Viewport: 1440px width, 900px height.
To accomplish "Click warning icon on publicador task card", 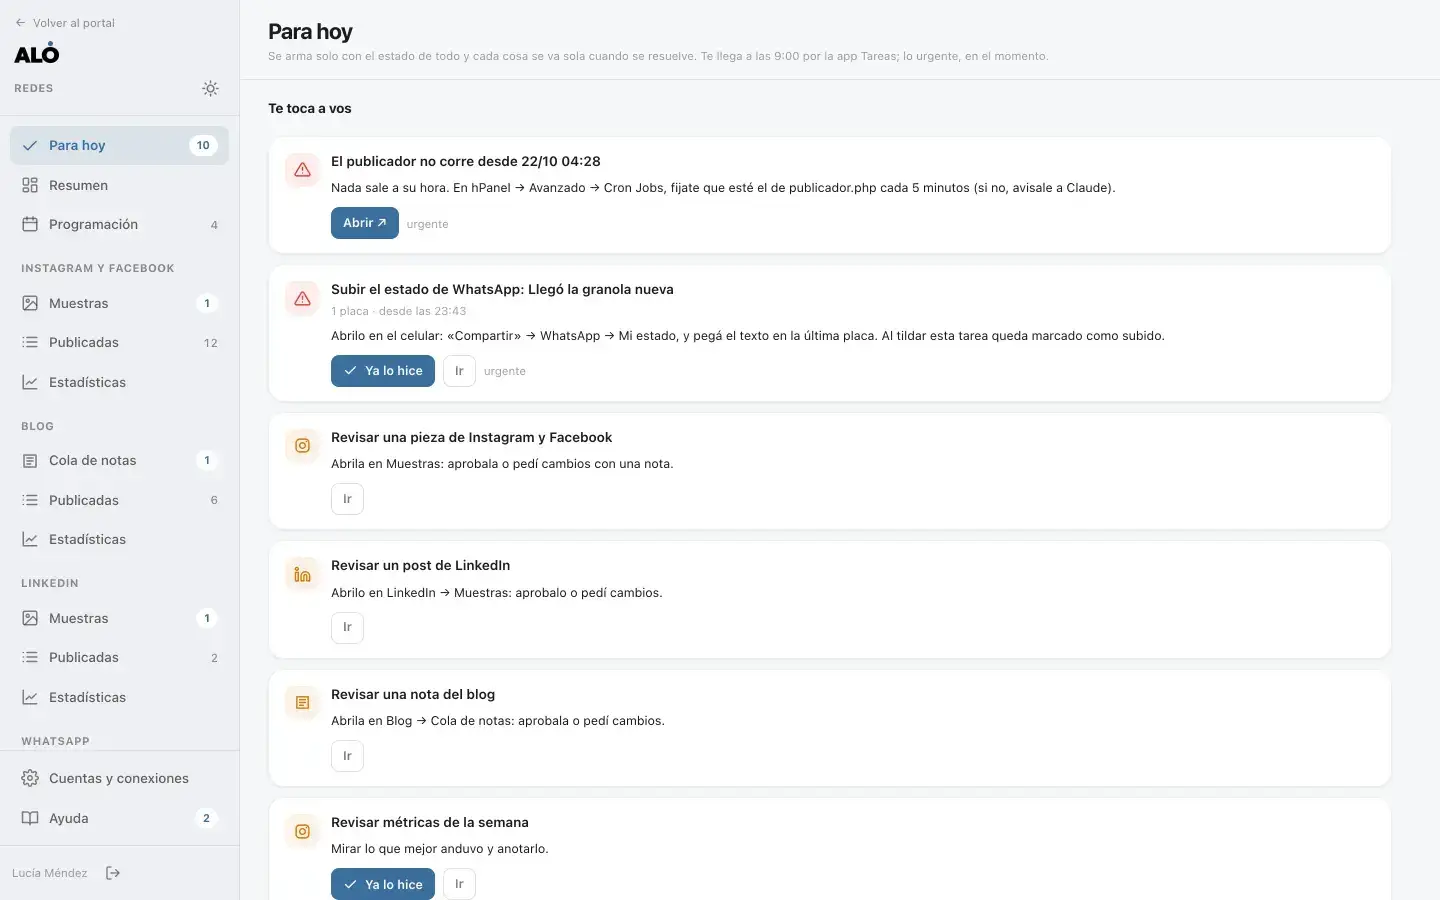I will click(302, 170).
